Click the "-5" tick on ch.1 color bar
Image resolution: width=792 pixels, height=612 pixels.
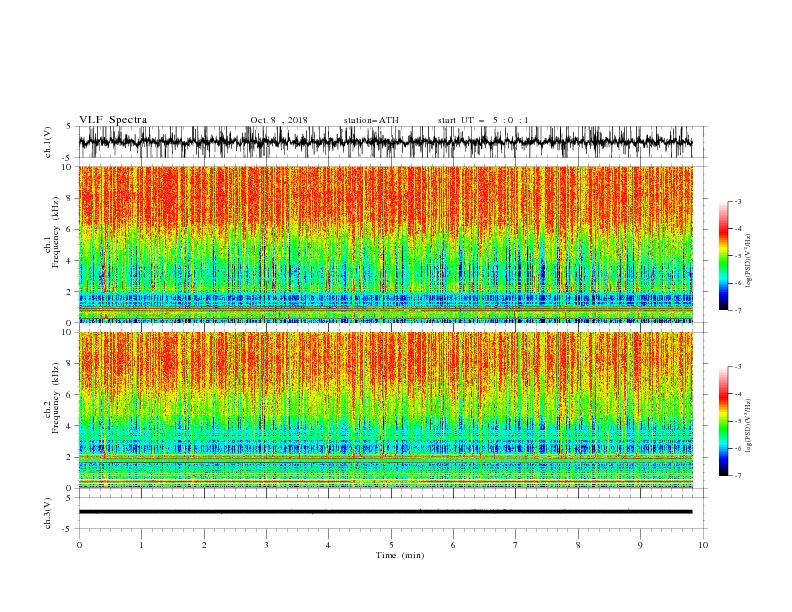coord(737,256)
